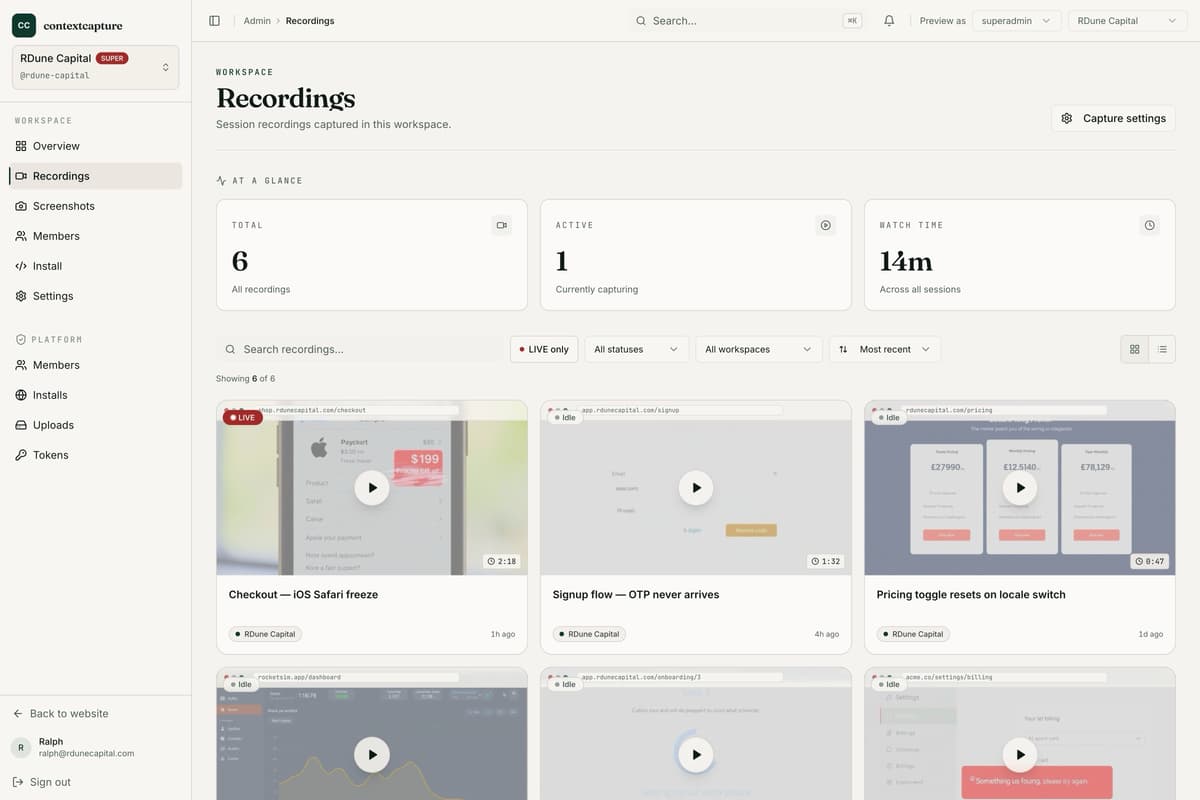Open Ralph's user profile entry

point(96,747)
